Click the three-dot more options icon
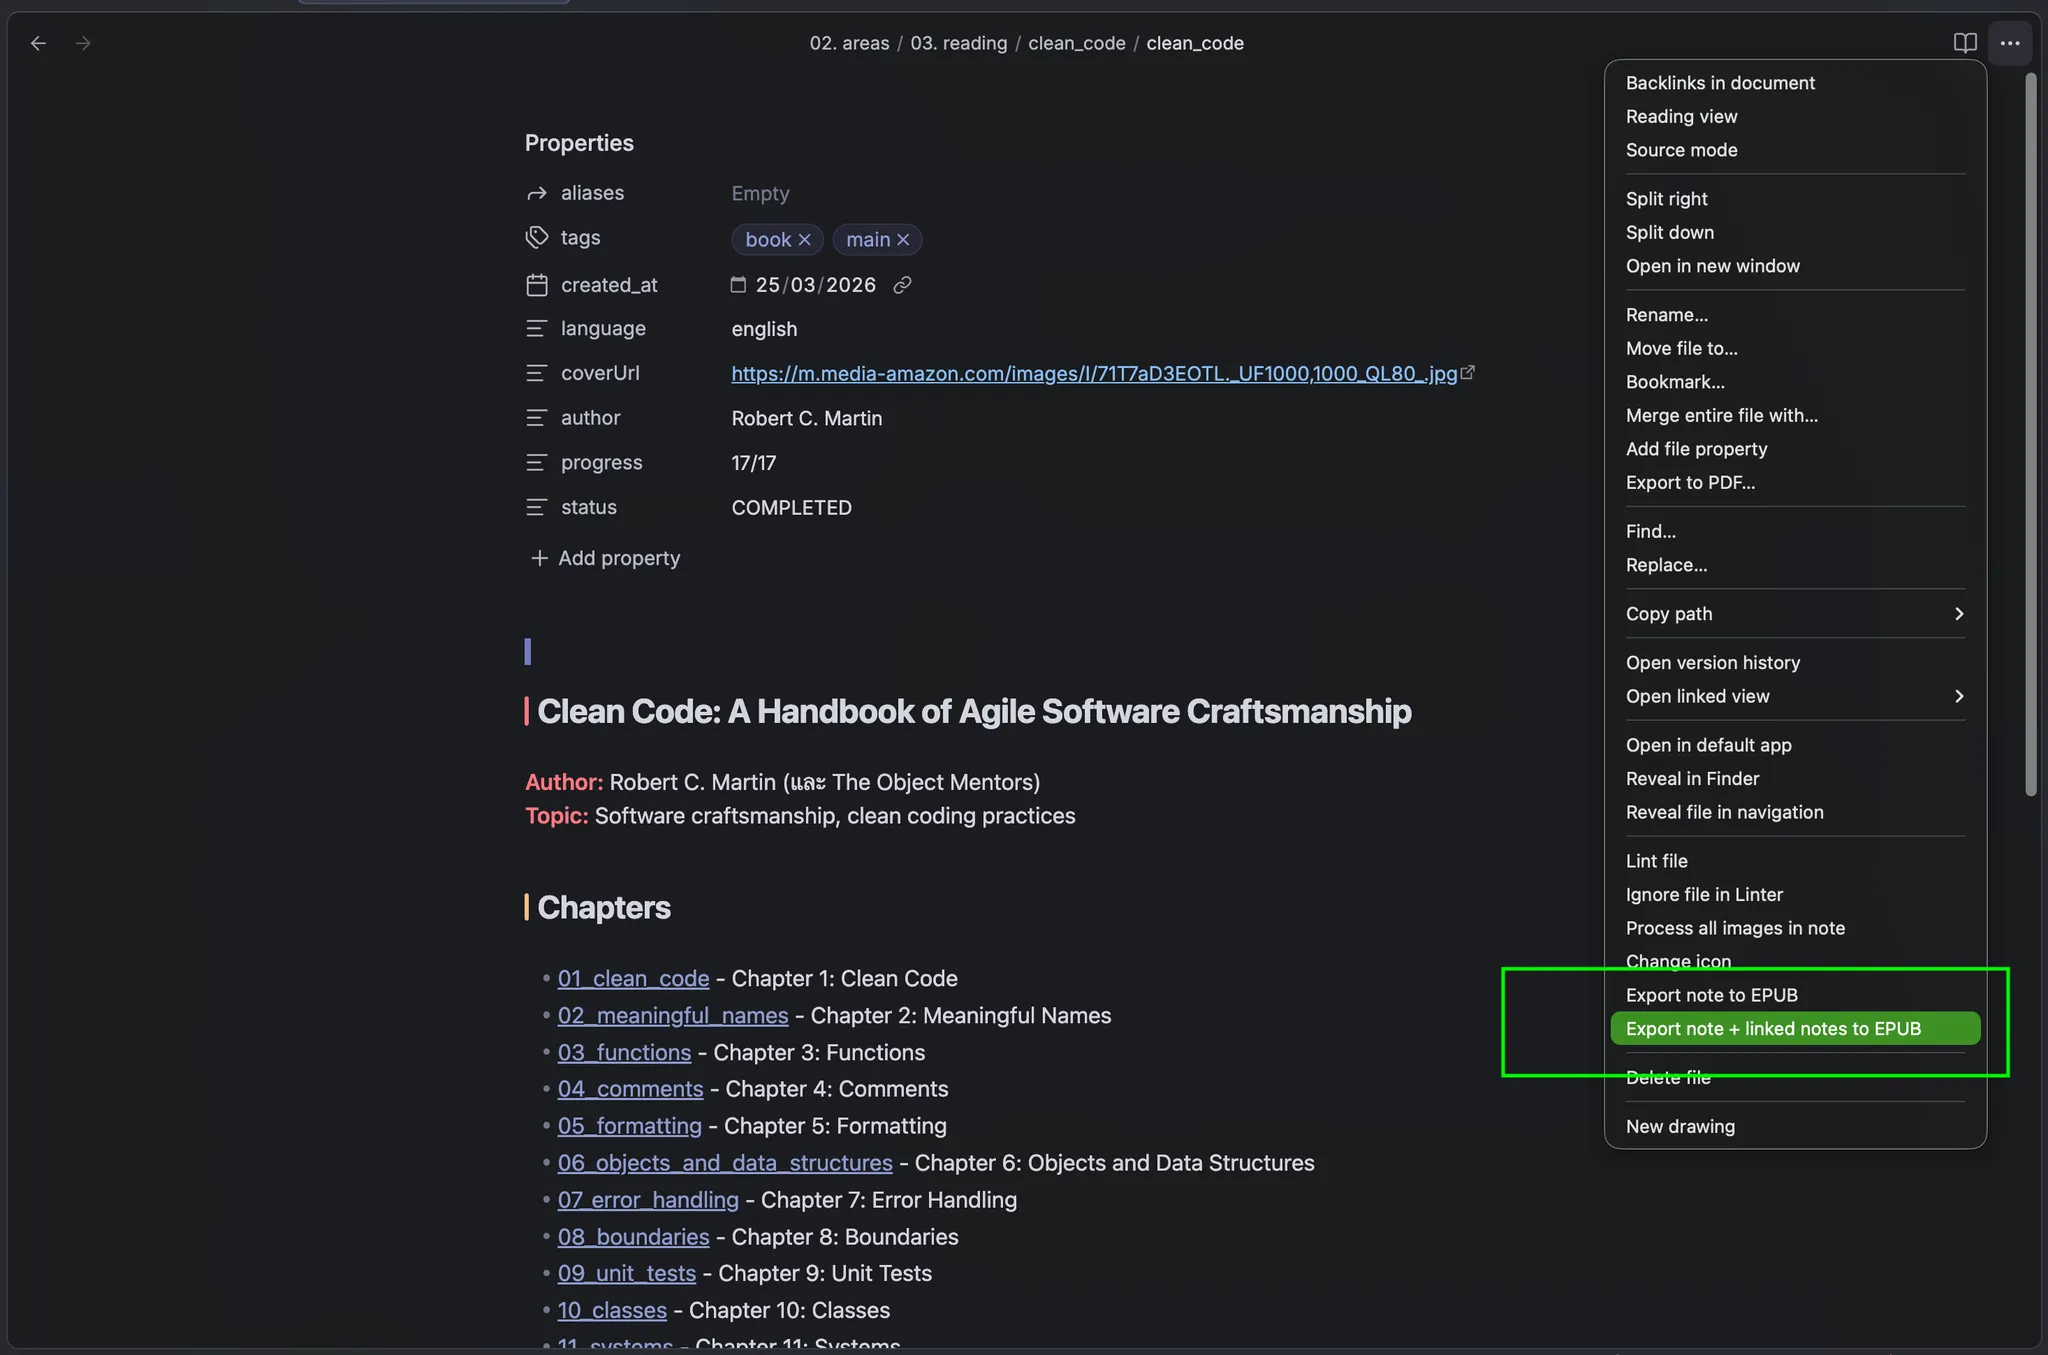This screenshot has height=1355, width=2048. (2010, 43)
